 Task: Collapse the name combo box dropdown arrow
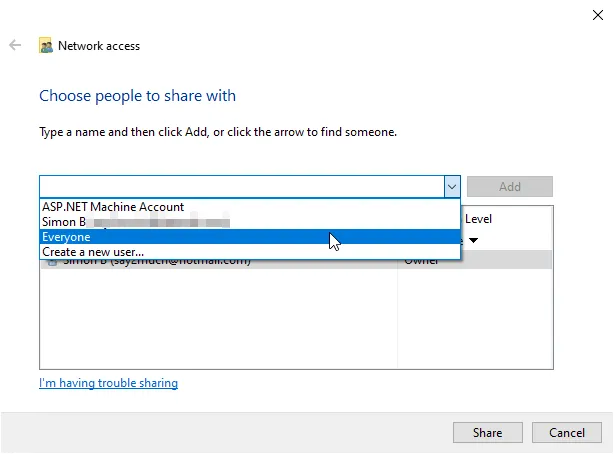(452, 186)
